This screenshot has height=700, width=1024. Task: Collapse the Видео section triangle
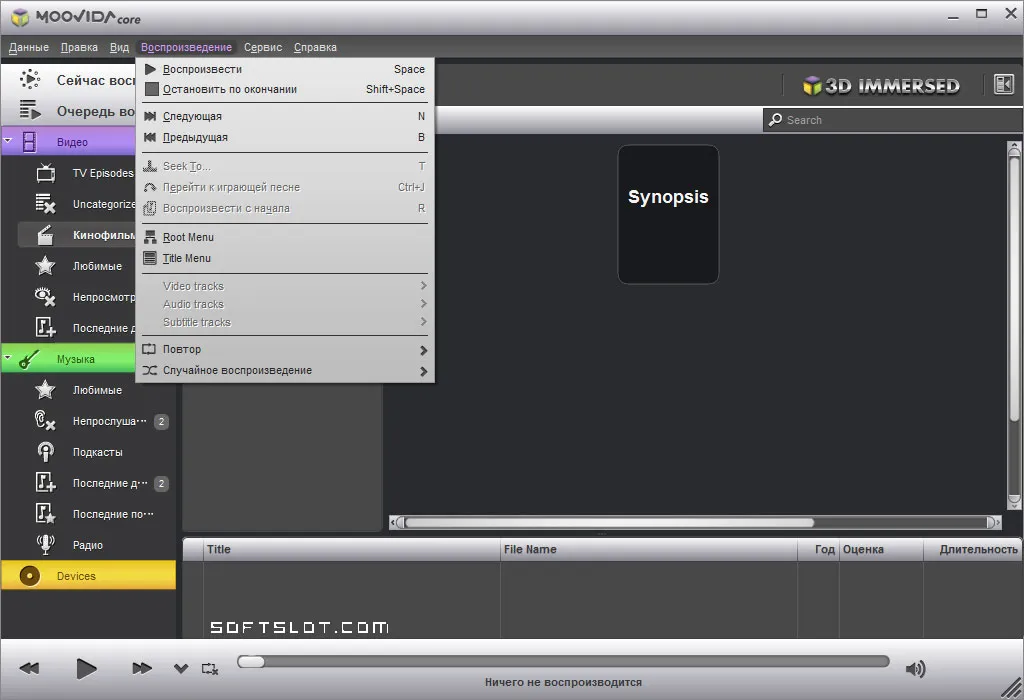point(8,140)
